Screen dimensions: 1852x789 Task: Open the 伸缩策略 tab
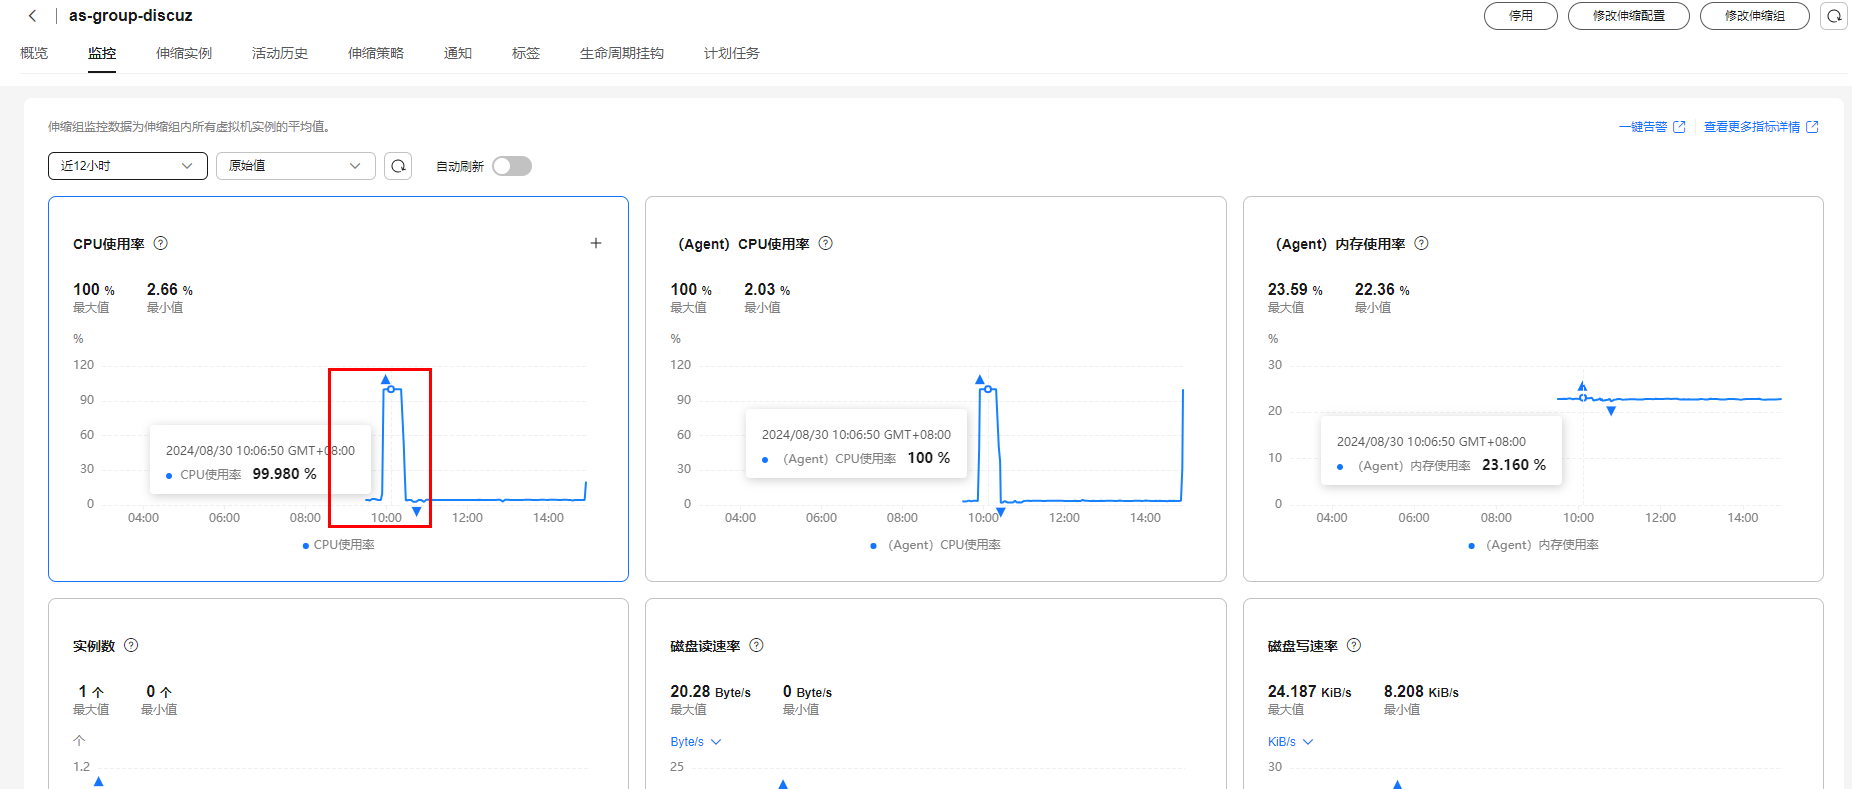coord(376,53)
